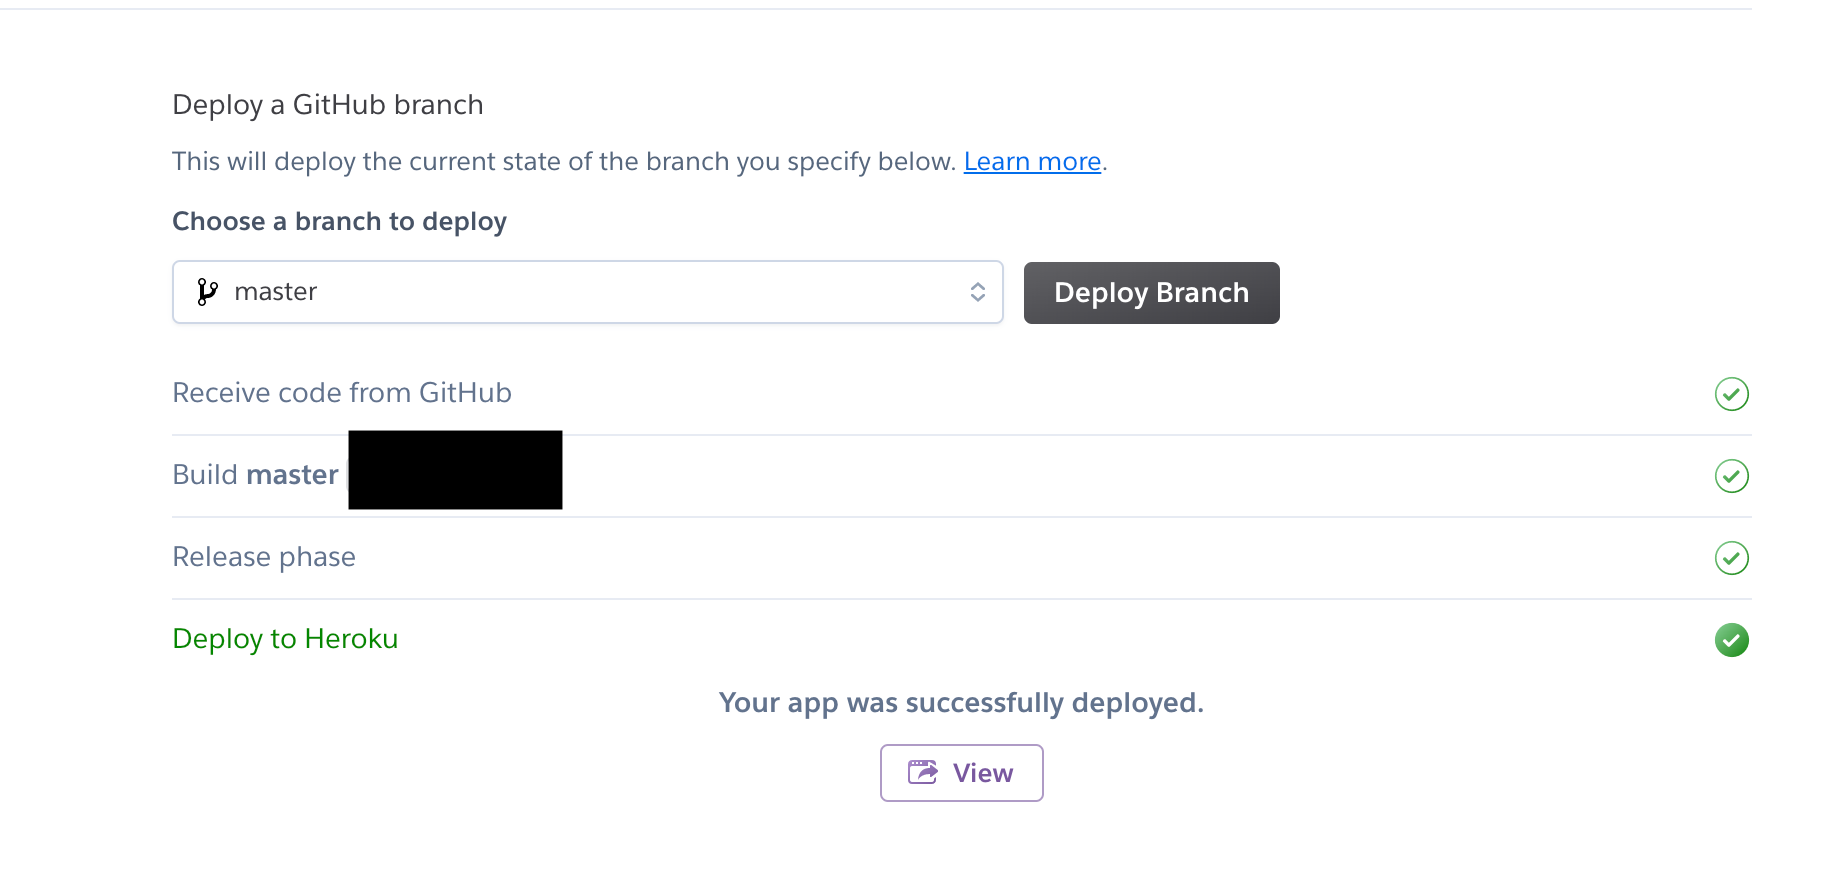Click the Deploy a GitHub branch heading
Viewport: 1838px width, 888px height.
pos(328,105)
